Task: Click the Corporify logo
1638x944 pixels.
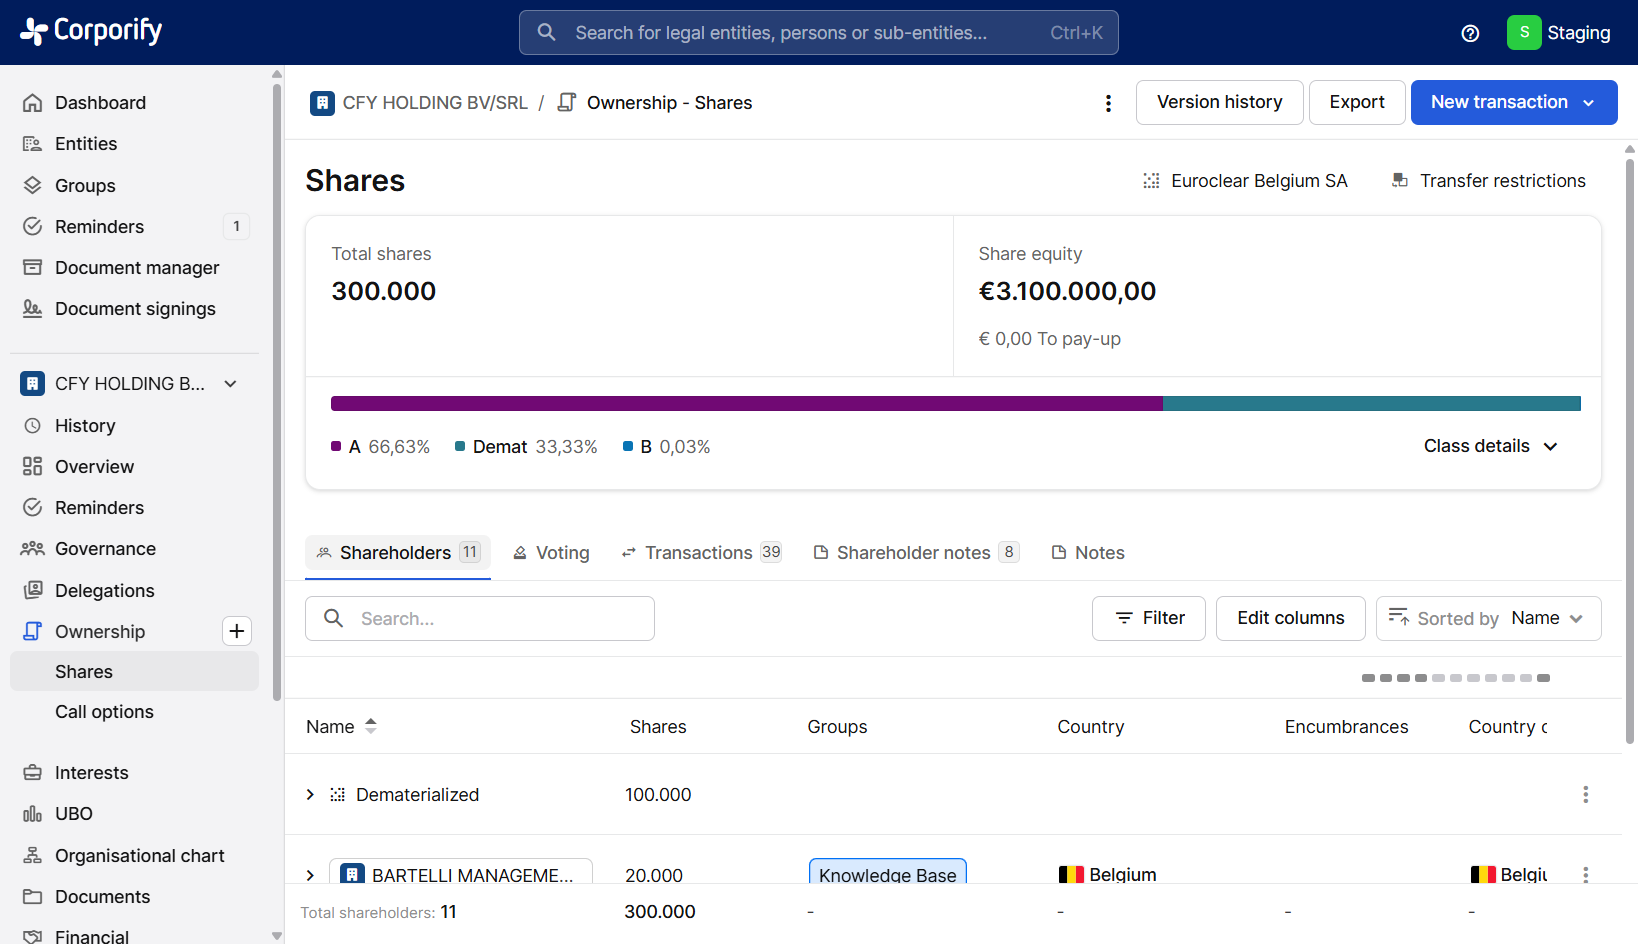Action: [x=91, y=32]
